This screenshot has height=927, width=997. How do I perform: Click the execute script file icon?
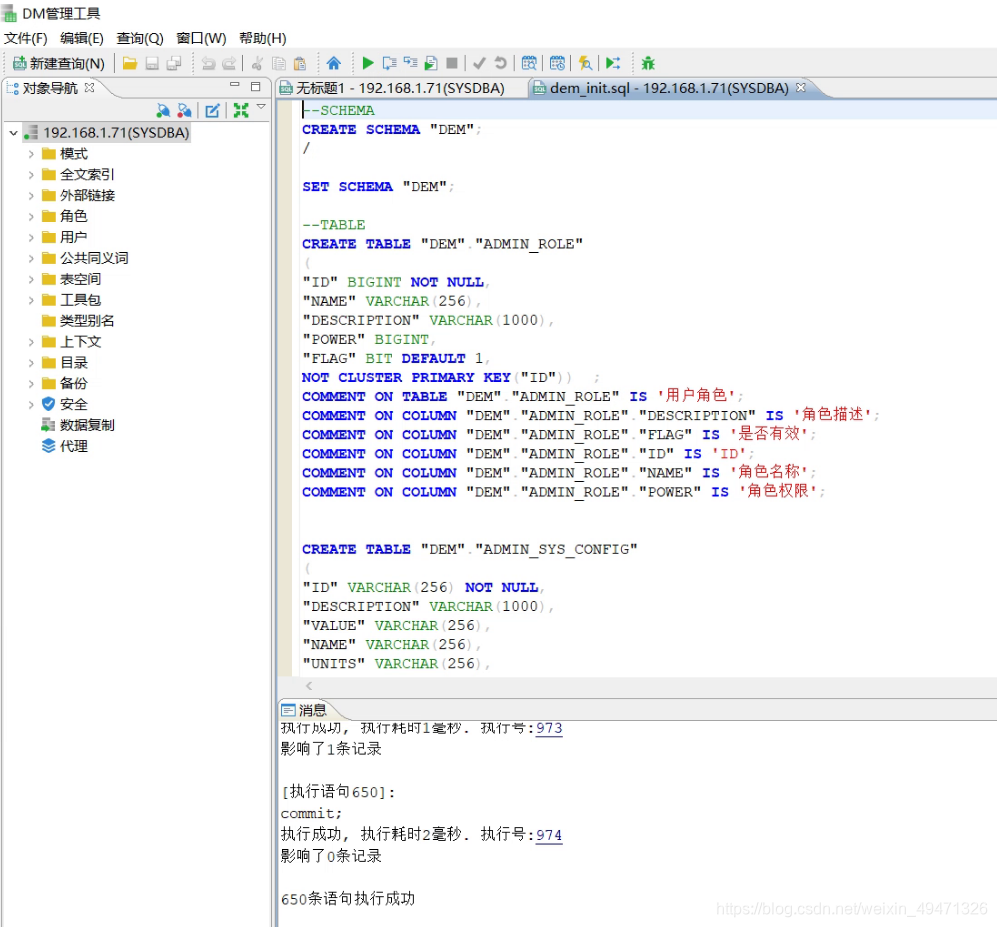click(x=431, y=63)
